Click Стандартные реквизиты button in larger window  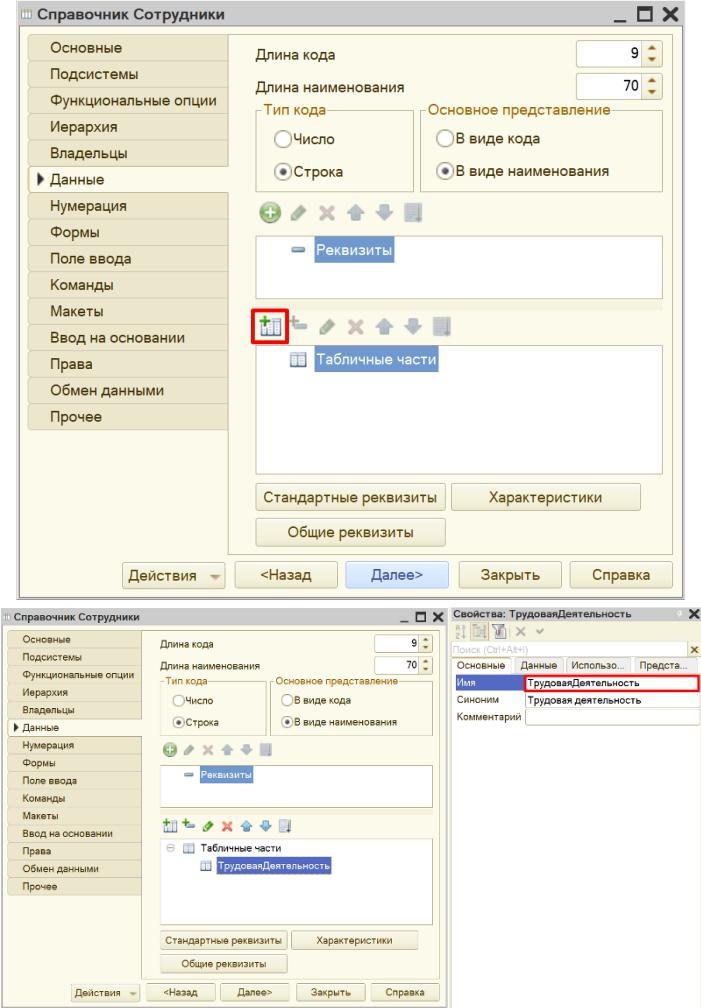350,497
